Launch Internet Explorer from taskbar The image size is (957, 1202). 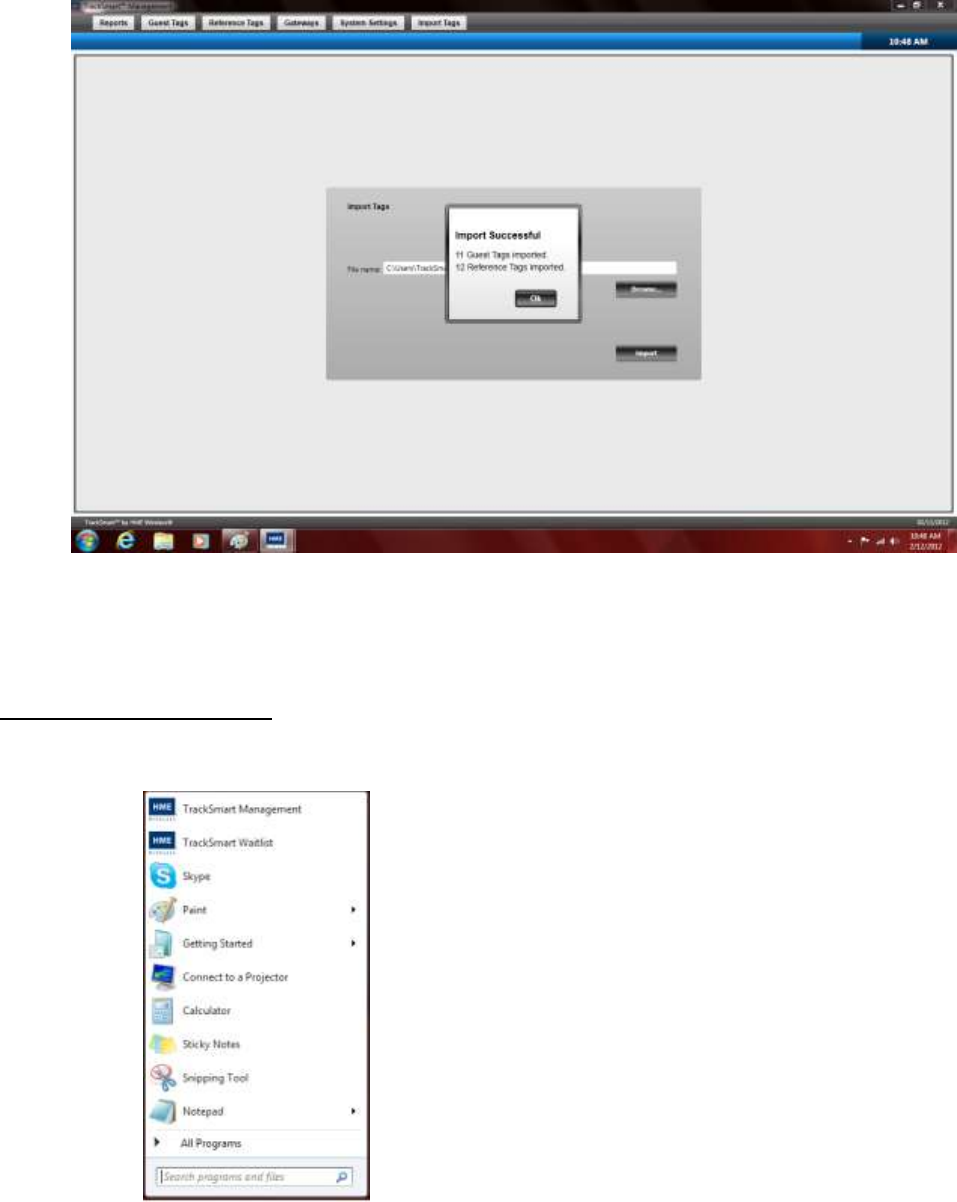(125, 541)
